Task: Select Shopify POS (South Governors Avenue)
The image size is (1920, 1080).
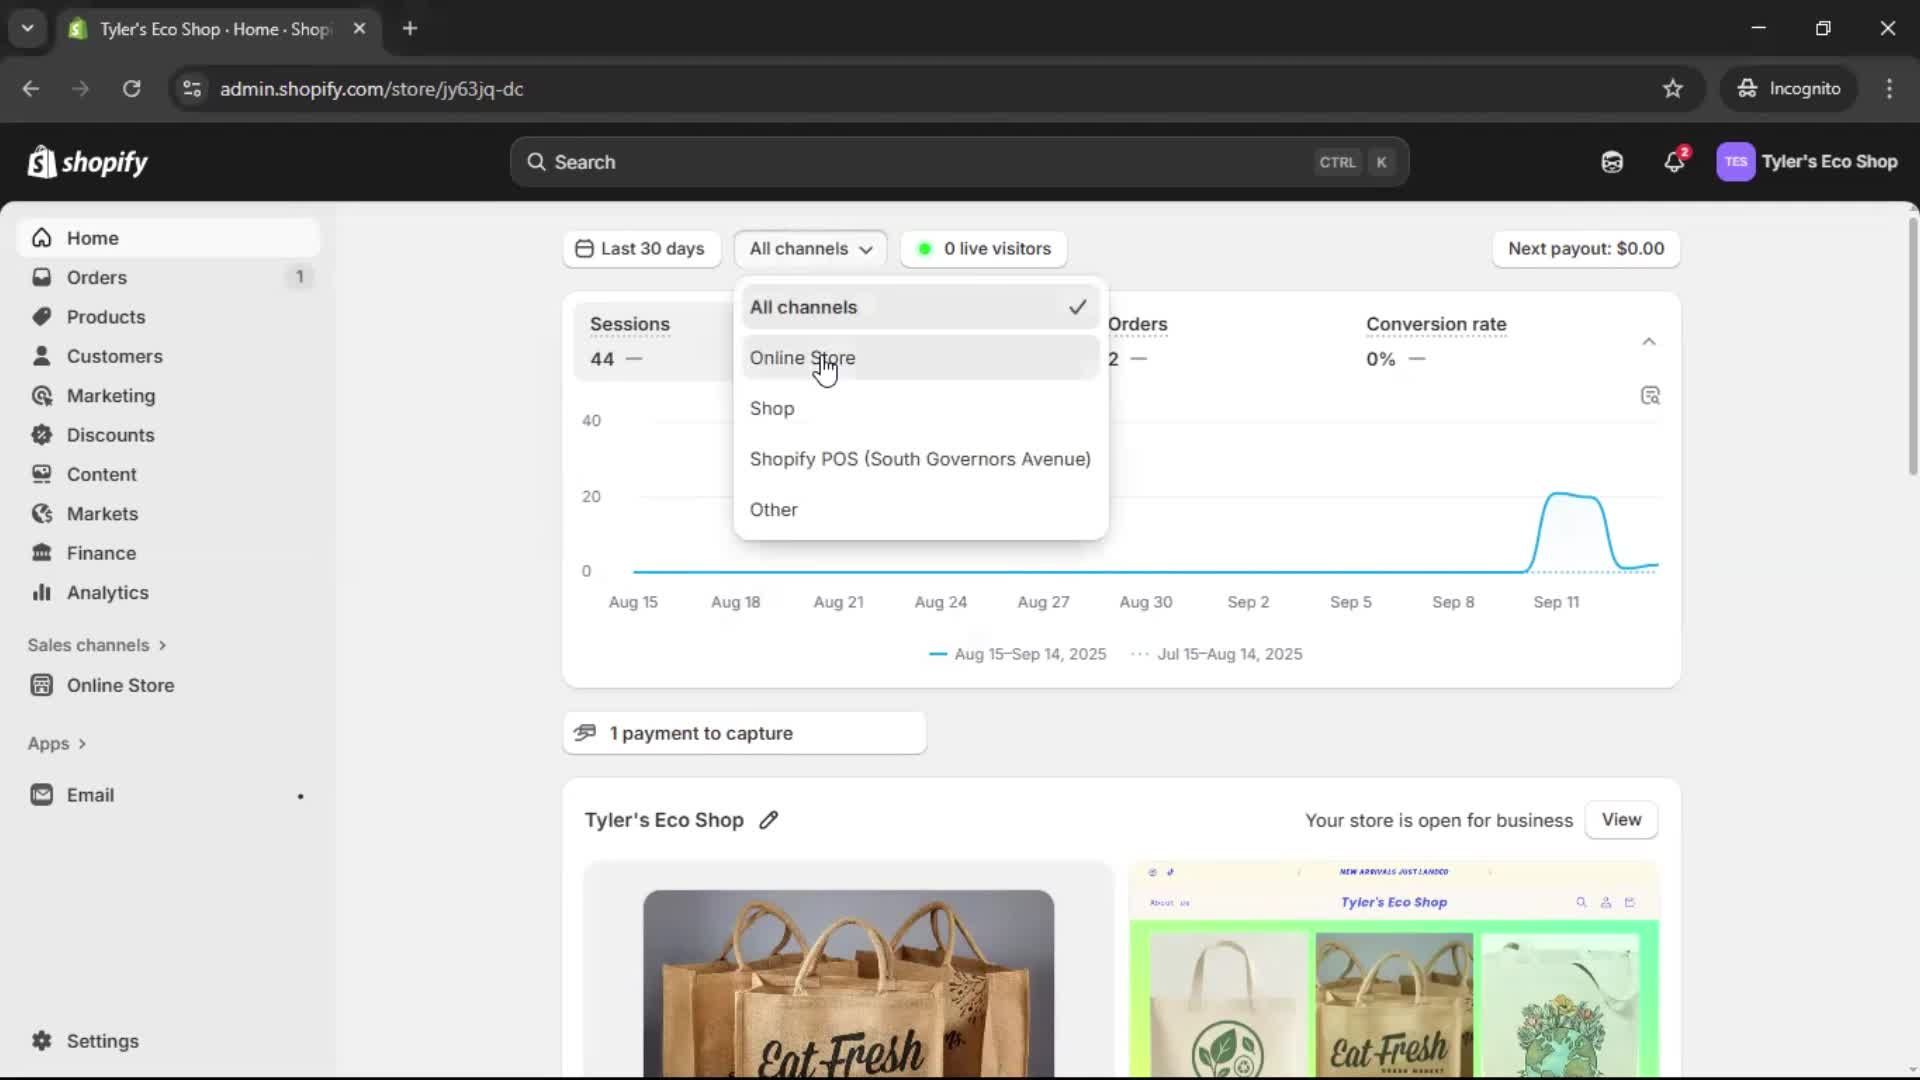Action: tap(920, 459)
